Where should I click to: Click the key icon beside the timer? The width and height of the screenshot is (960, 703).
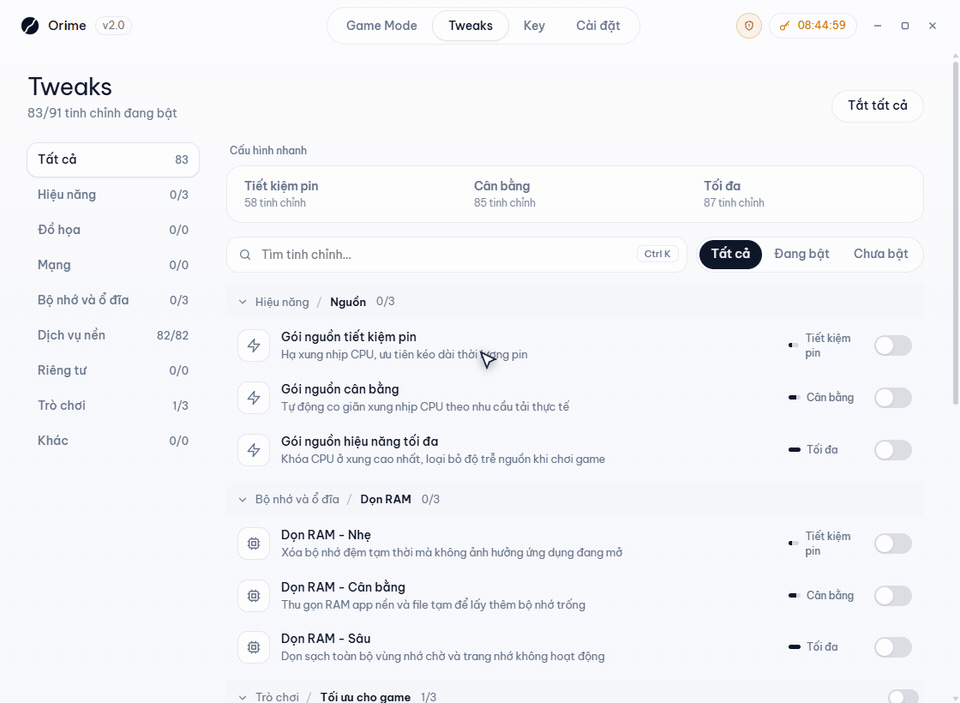784,26
